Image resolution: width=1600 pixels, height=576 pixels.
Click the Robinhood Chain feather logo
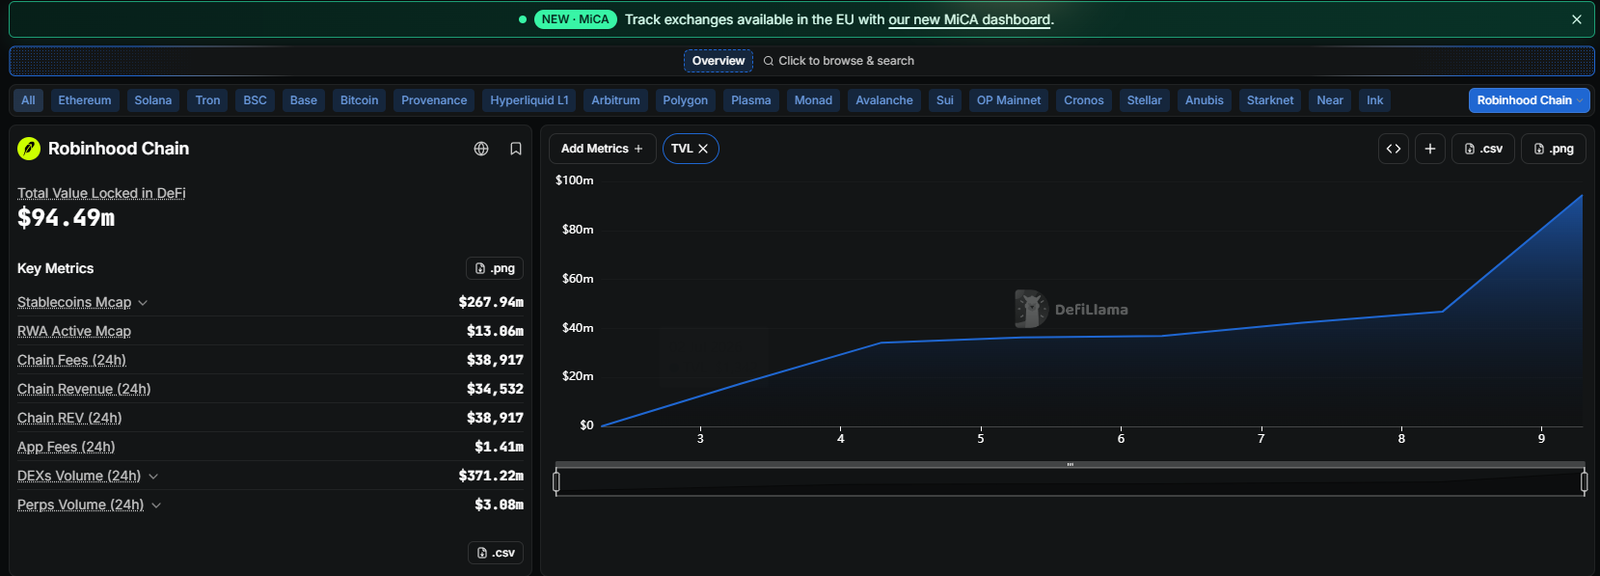pos(29,149)
